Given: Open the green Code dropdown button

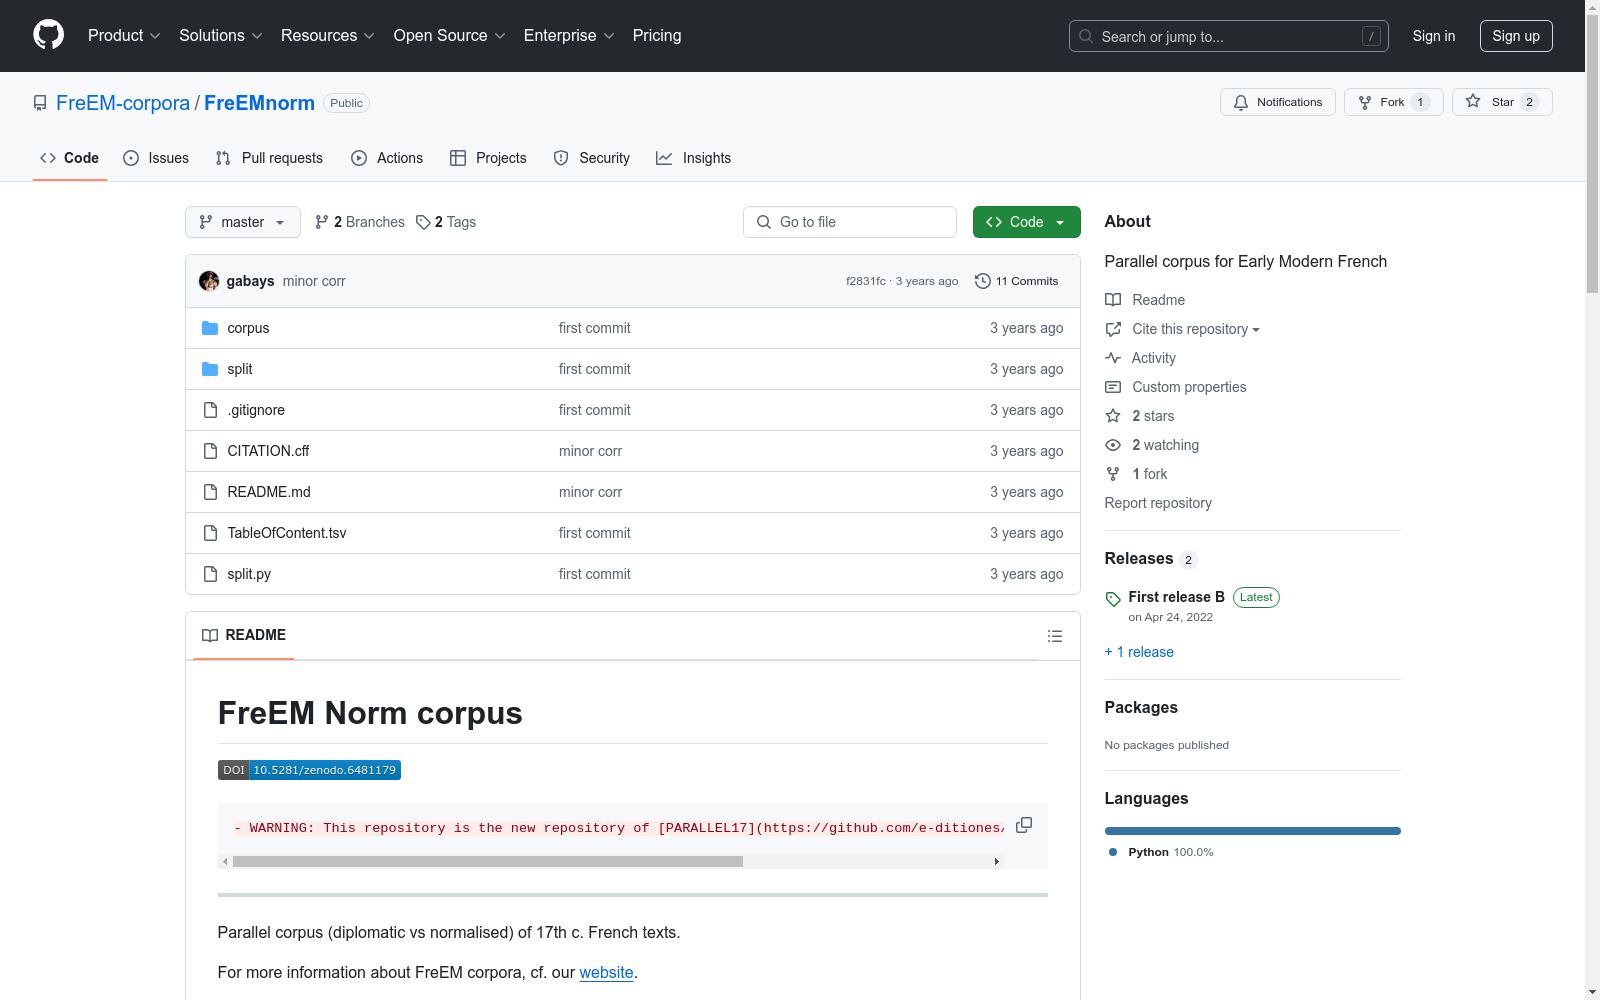Looking at the screenshot, I should (1026, 222).
